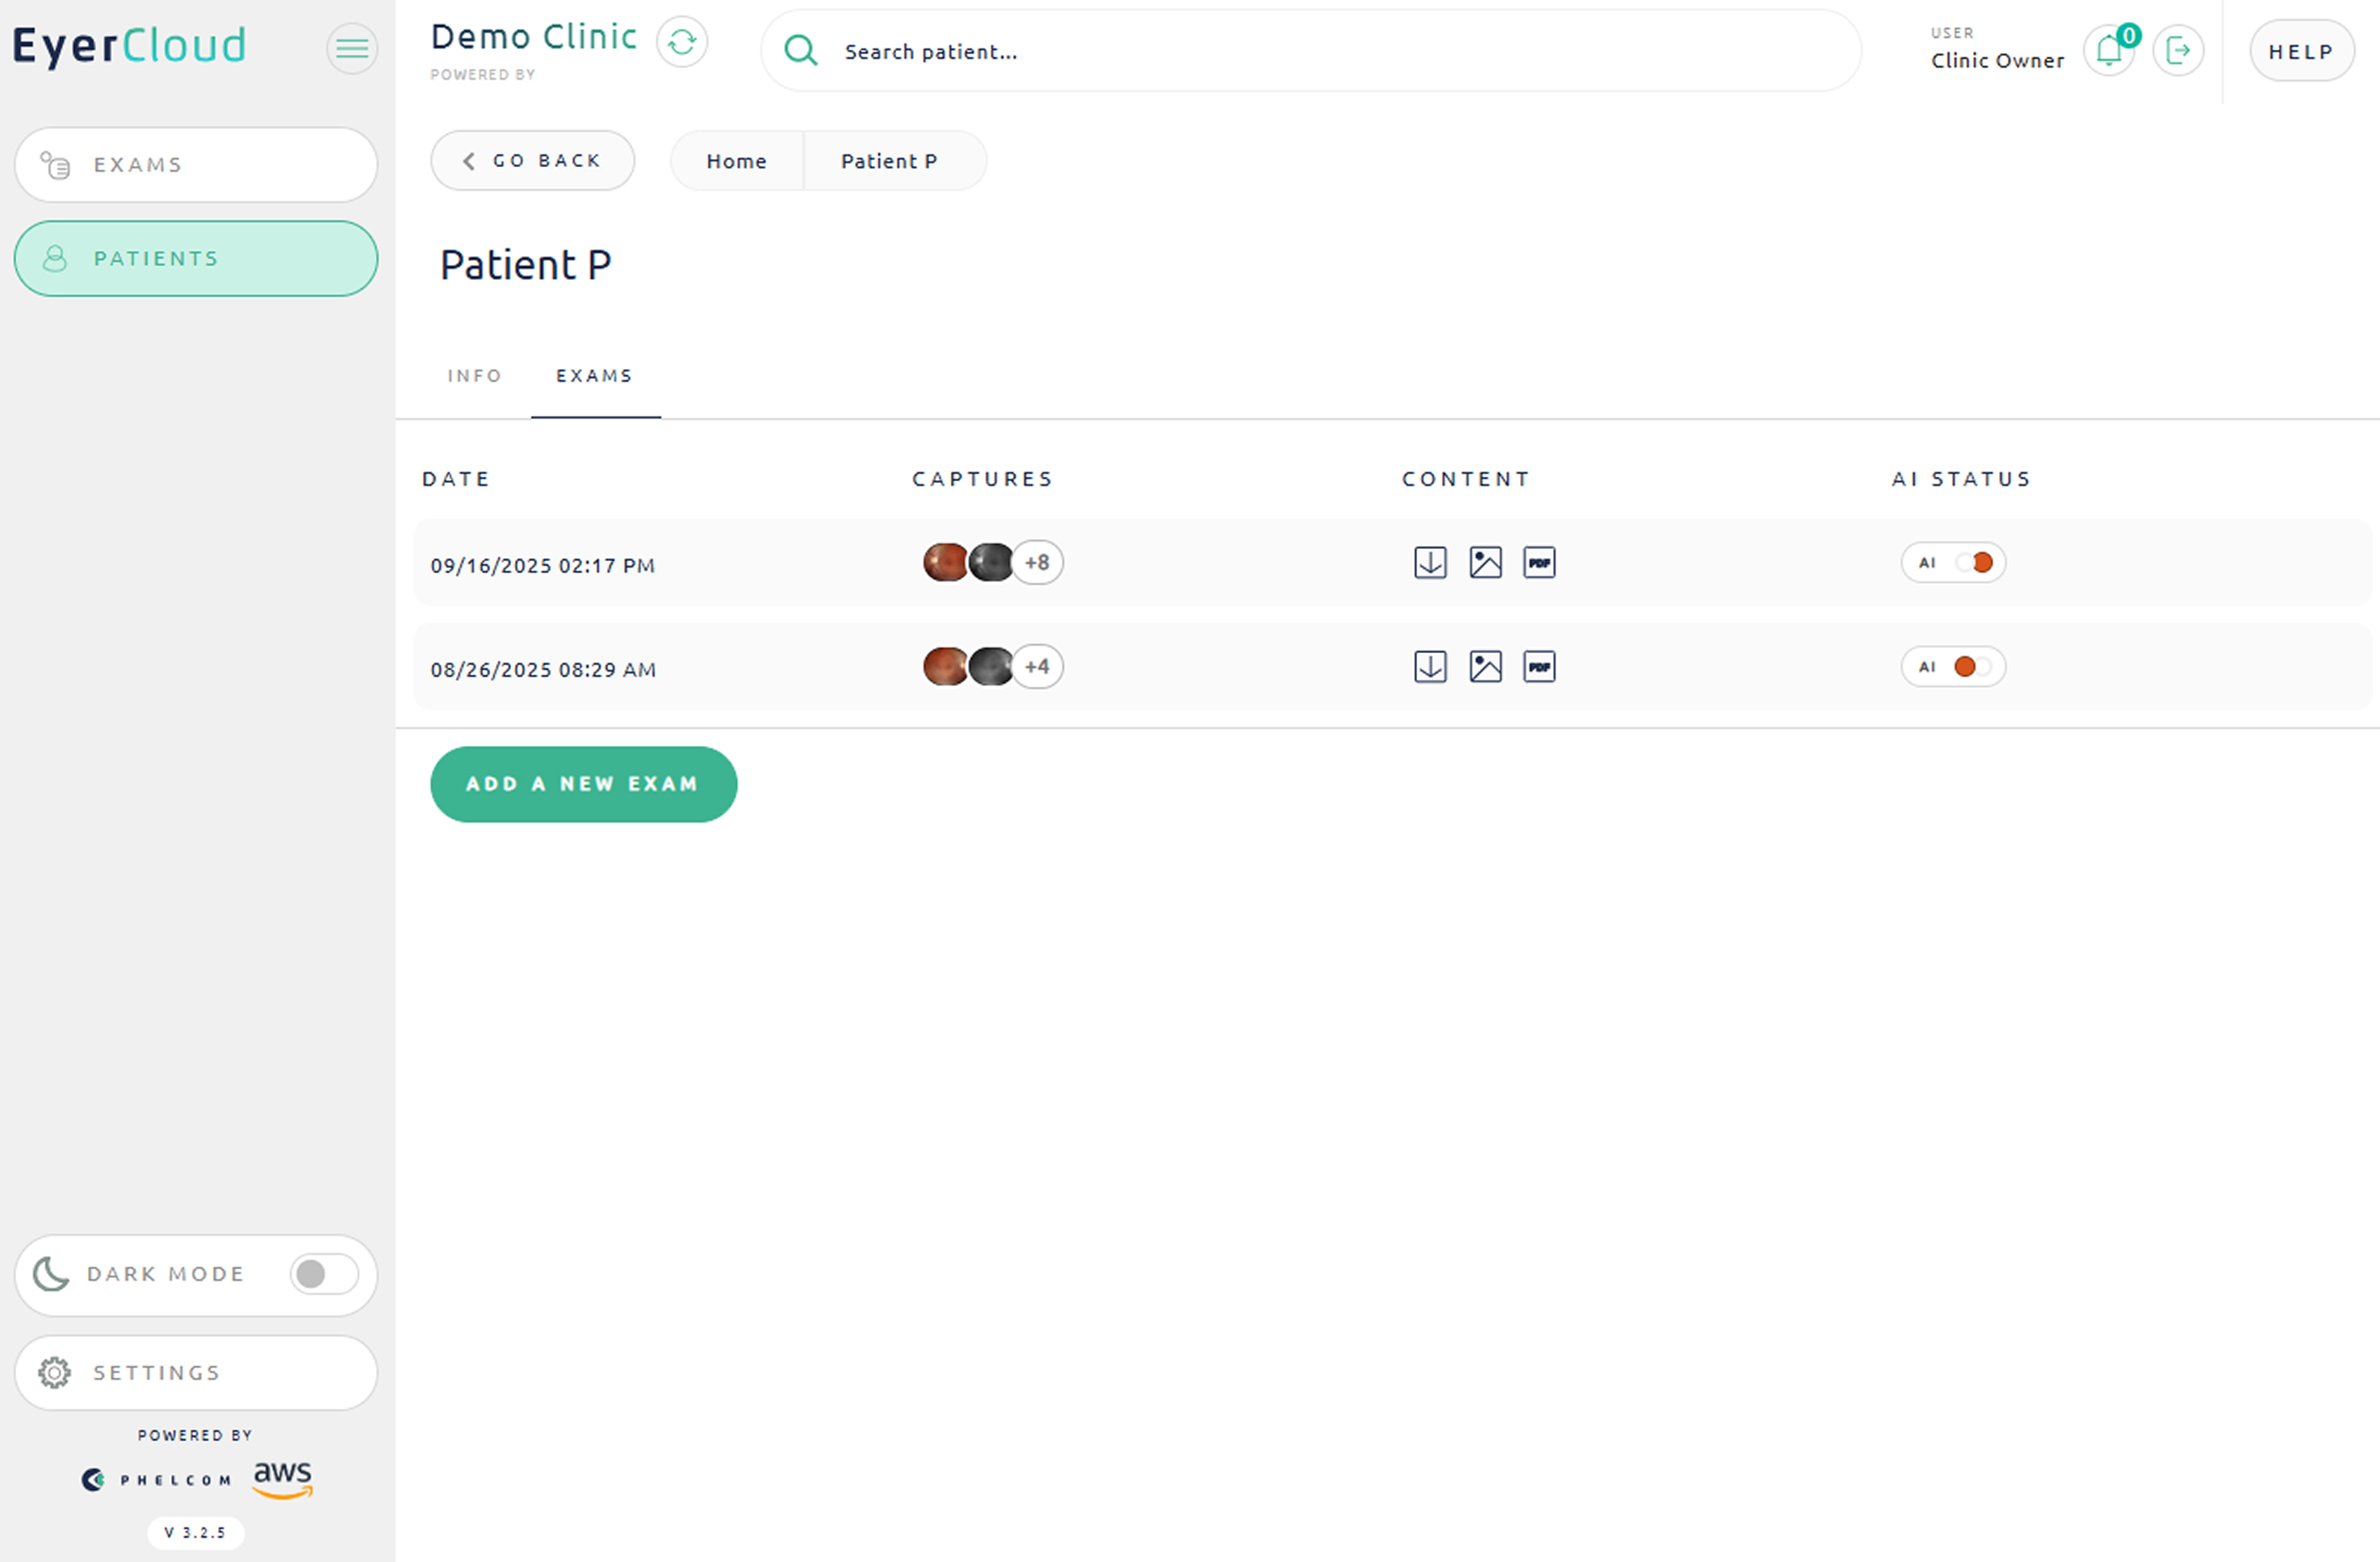Image resolution: width=2380 pixels, height=1562 pixels.
Task: Switch to the Info tab
Action: [474, 376]
